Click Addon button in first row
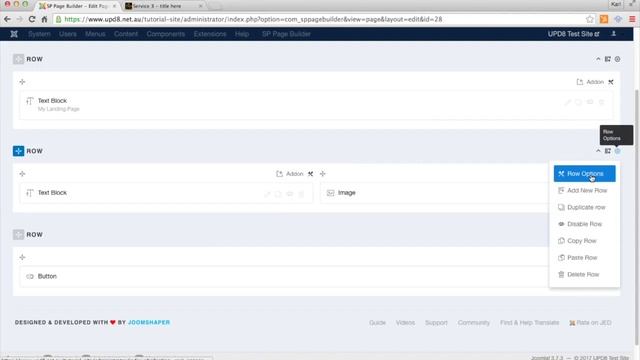640x360 pixels. [x=590, y=82]
